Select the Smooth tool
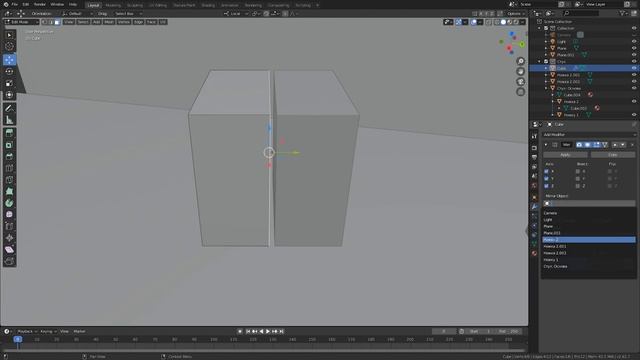This screenshot has height=360, width=640. [9, 215]
